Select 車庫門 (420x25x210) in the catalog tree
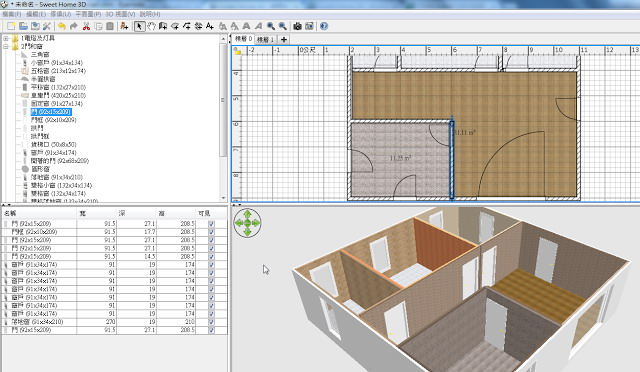 58,95
